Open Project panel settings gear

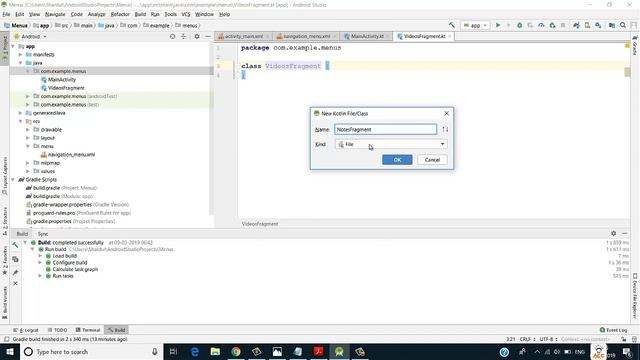[x=197, y=36]
